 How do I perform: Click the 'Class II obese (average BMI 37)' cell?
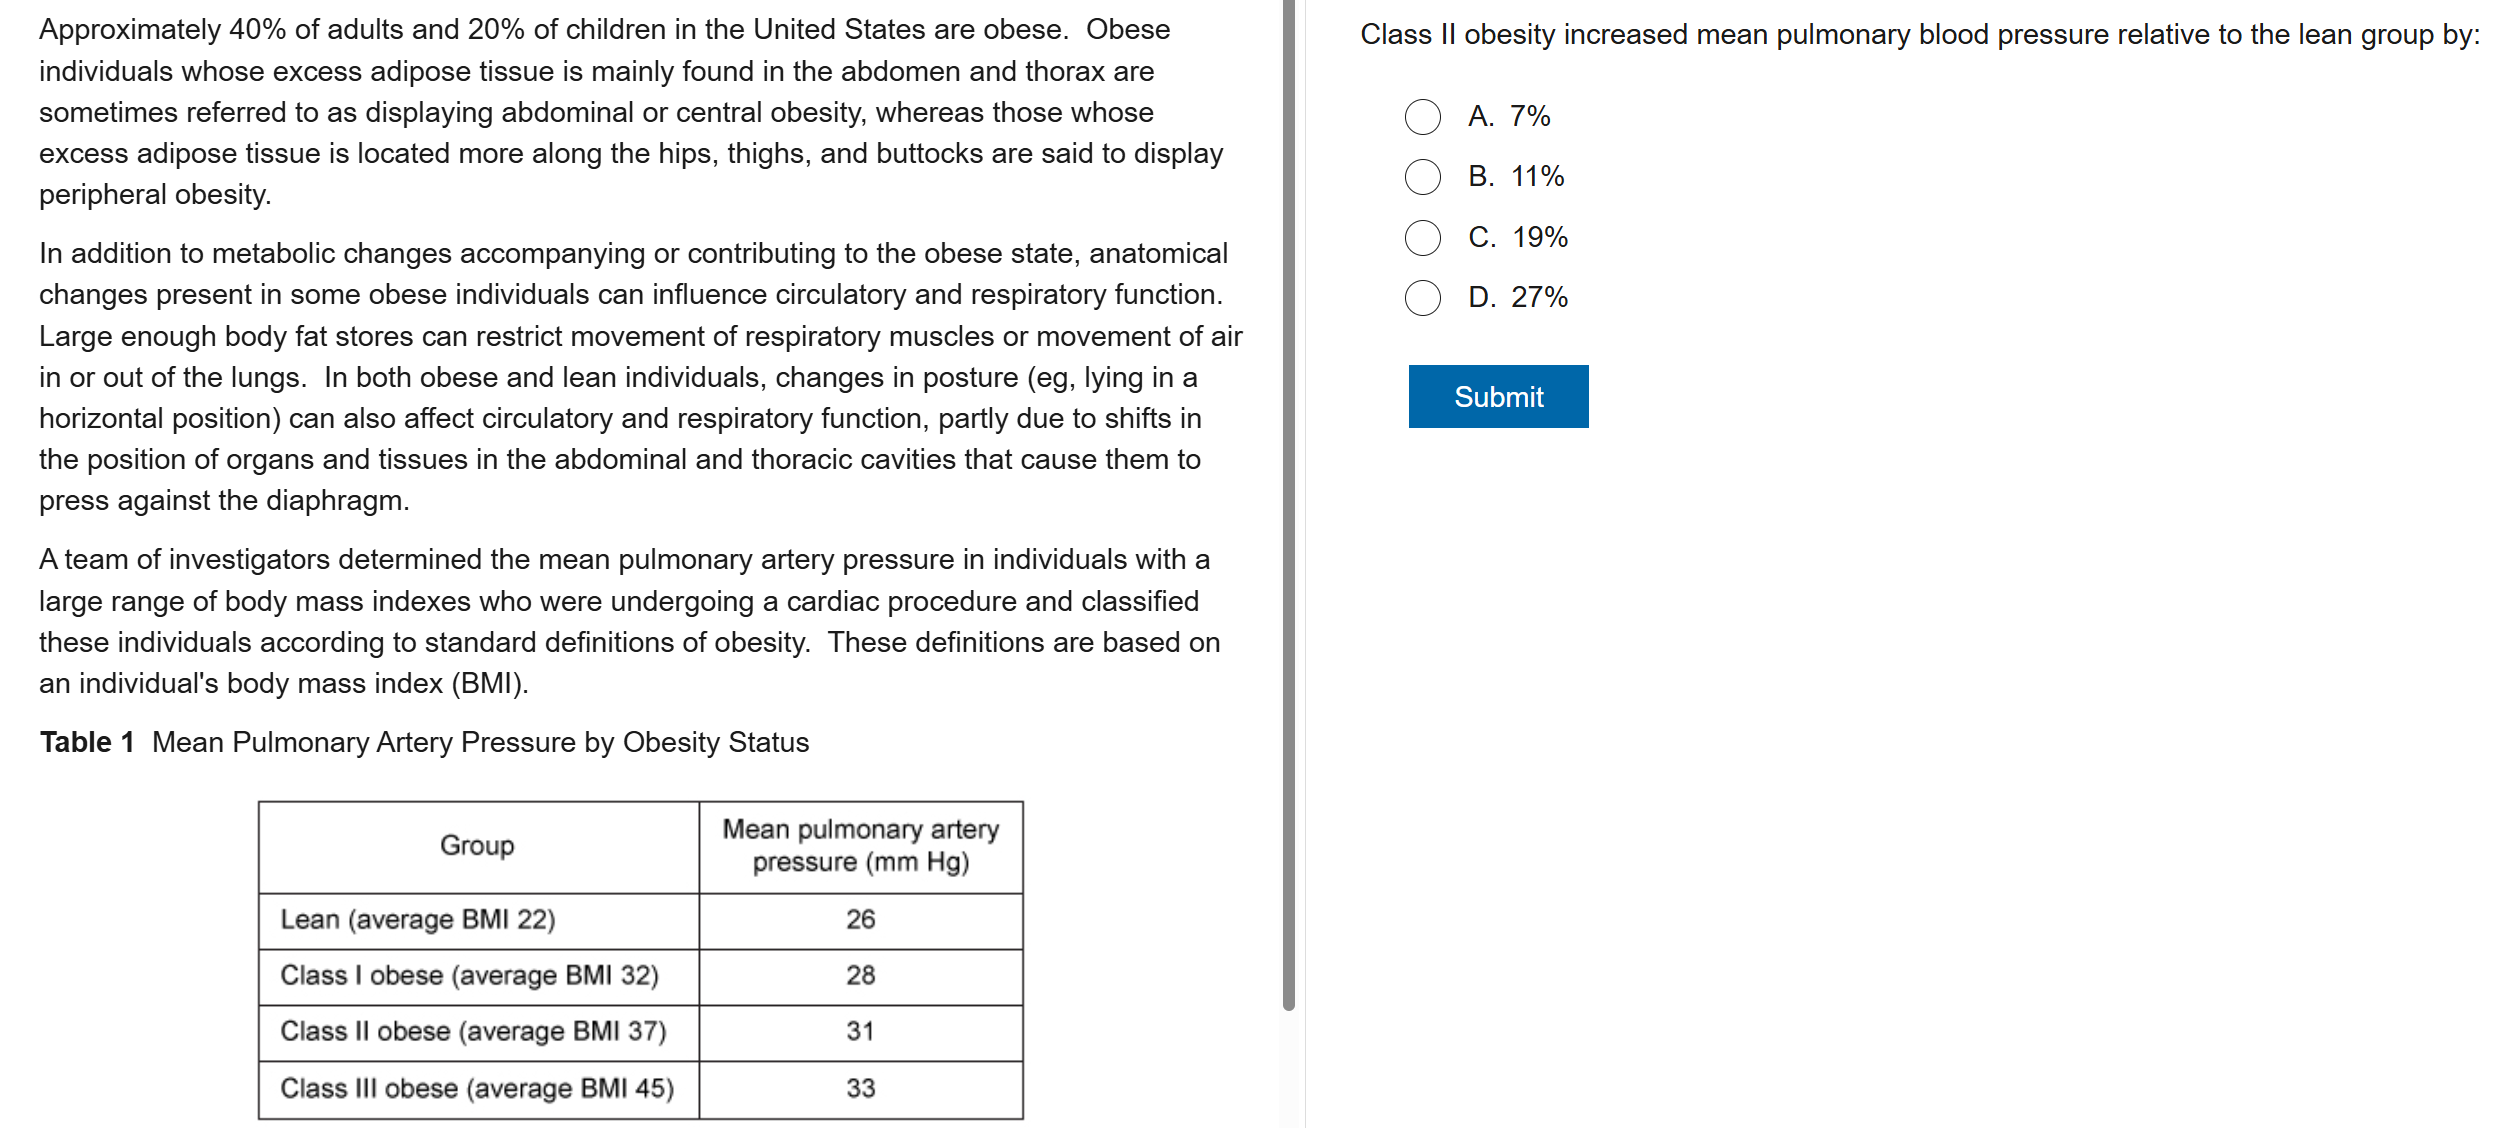(473, 1032)
